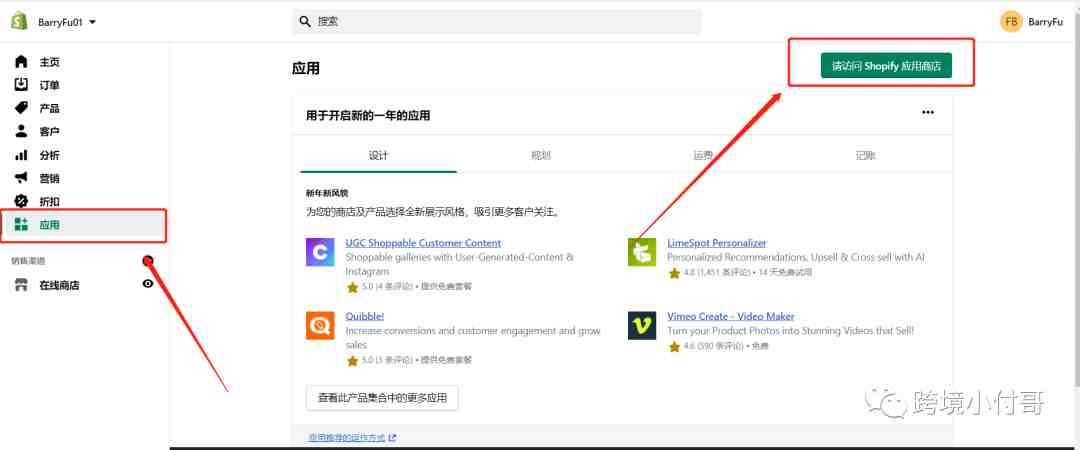Image resolution: width=1080 pixels, height=450 pixels.
Task: Open LimeSpot Personalizer link
Action: pyautogui.click(x=716, y=243)
